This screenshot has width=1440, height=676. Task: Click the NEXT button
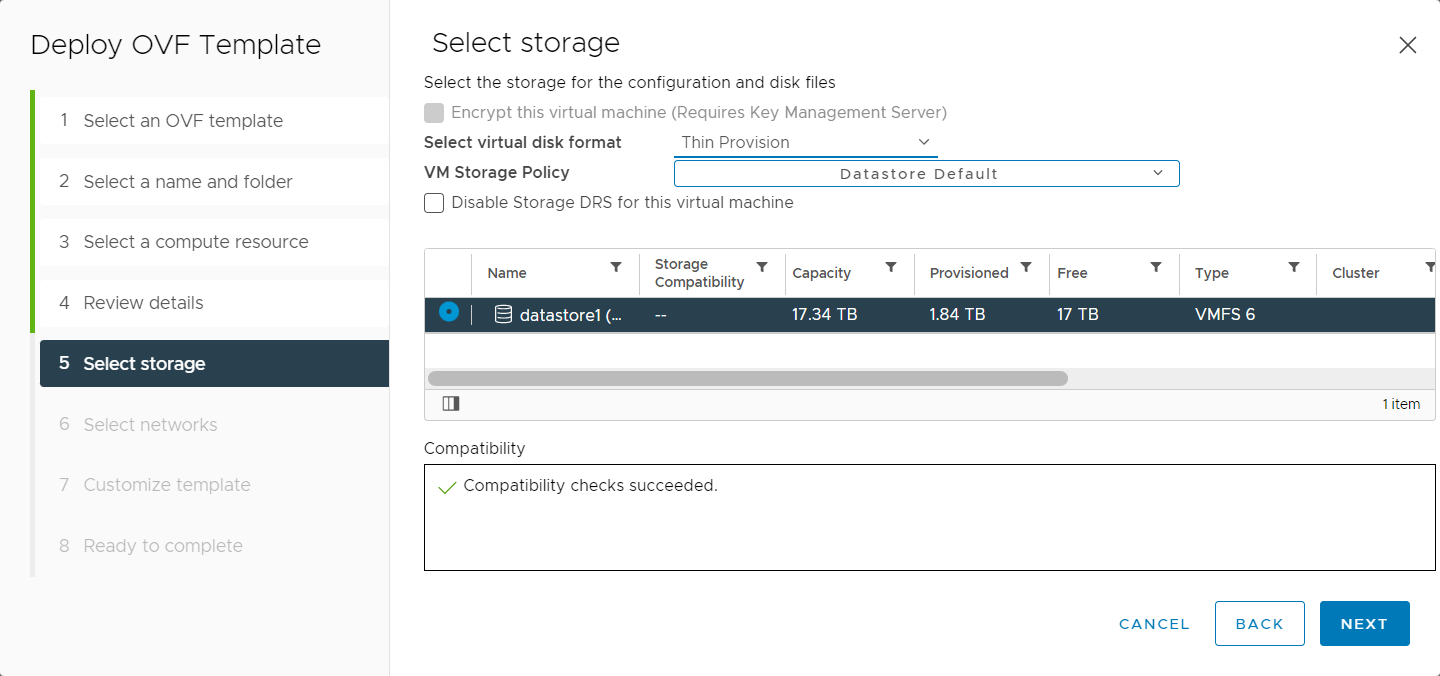point(1365,623)
